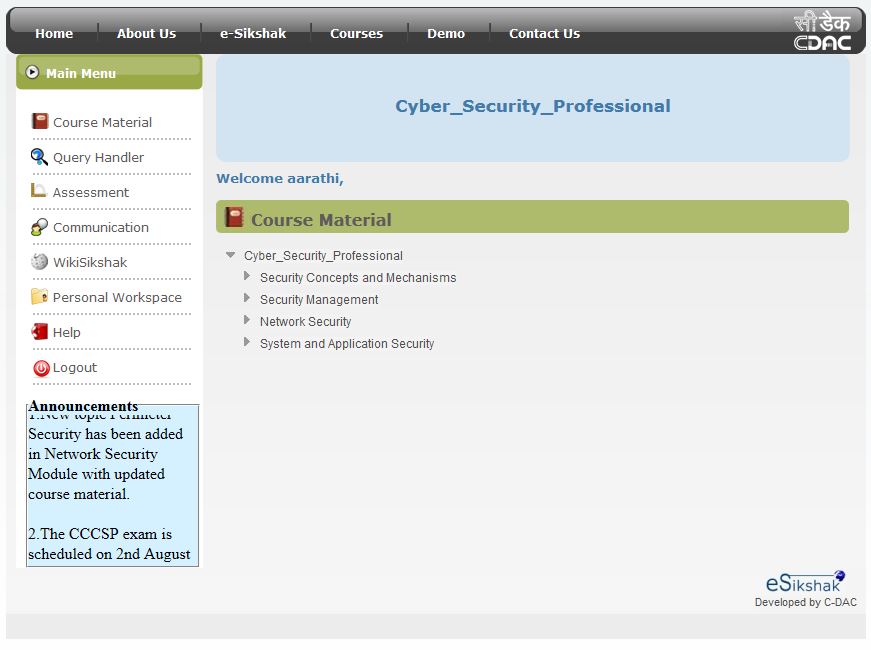The image size is (871, 650).
Task: Click the Course Material book icon in sidebar
Action: [40, 121]
